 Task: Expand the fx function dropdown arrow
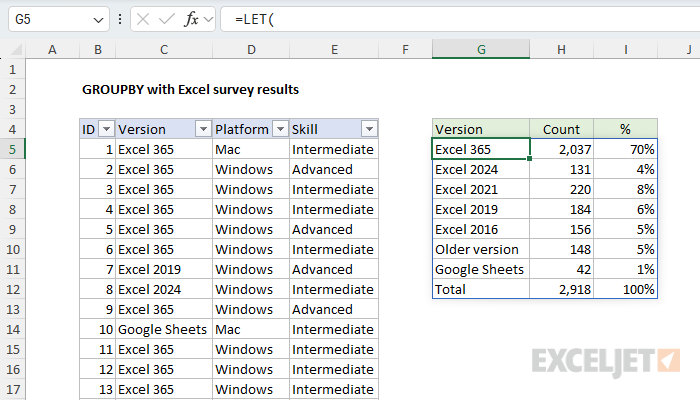click(x=208, y=20)
